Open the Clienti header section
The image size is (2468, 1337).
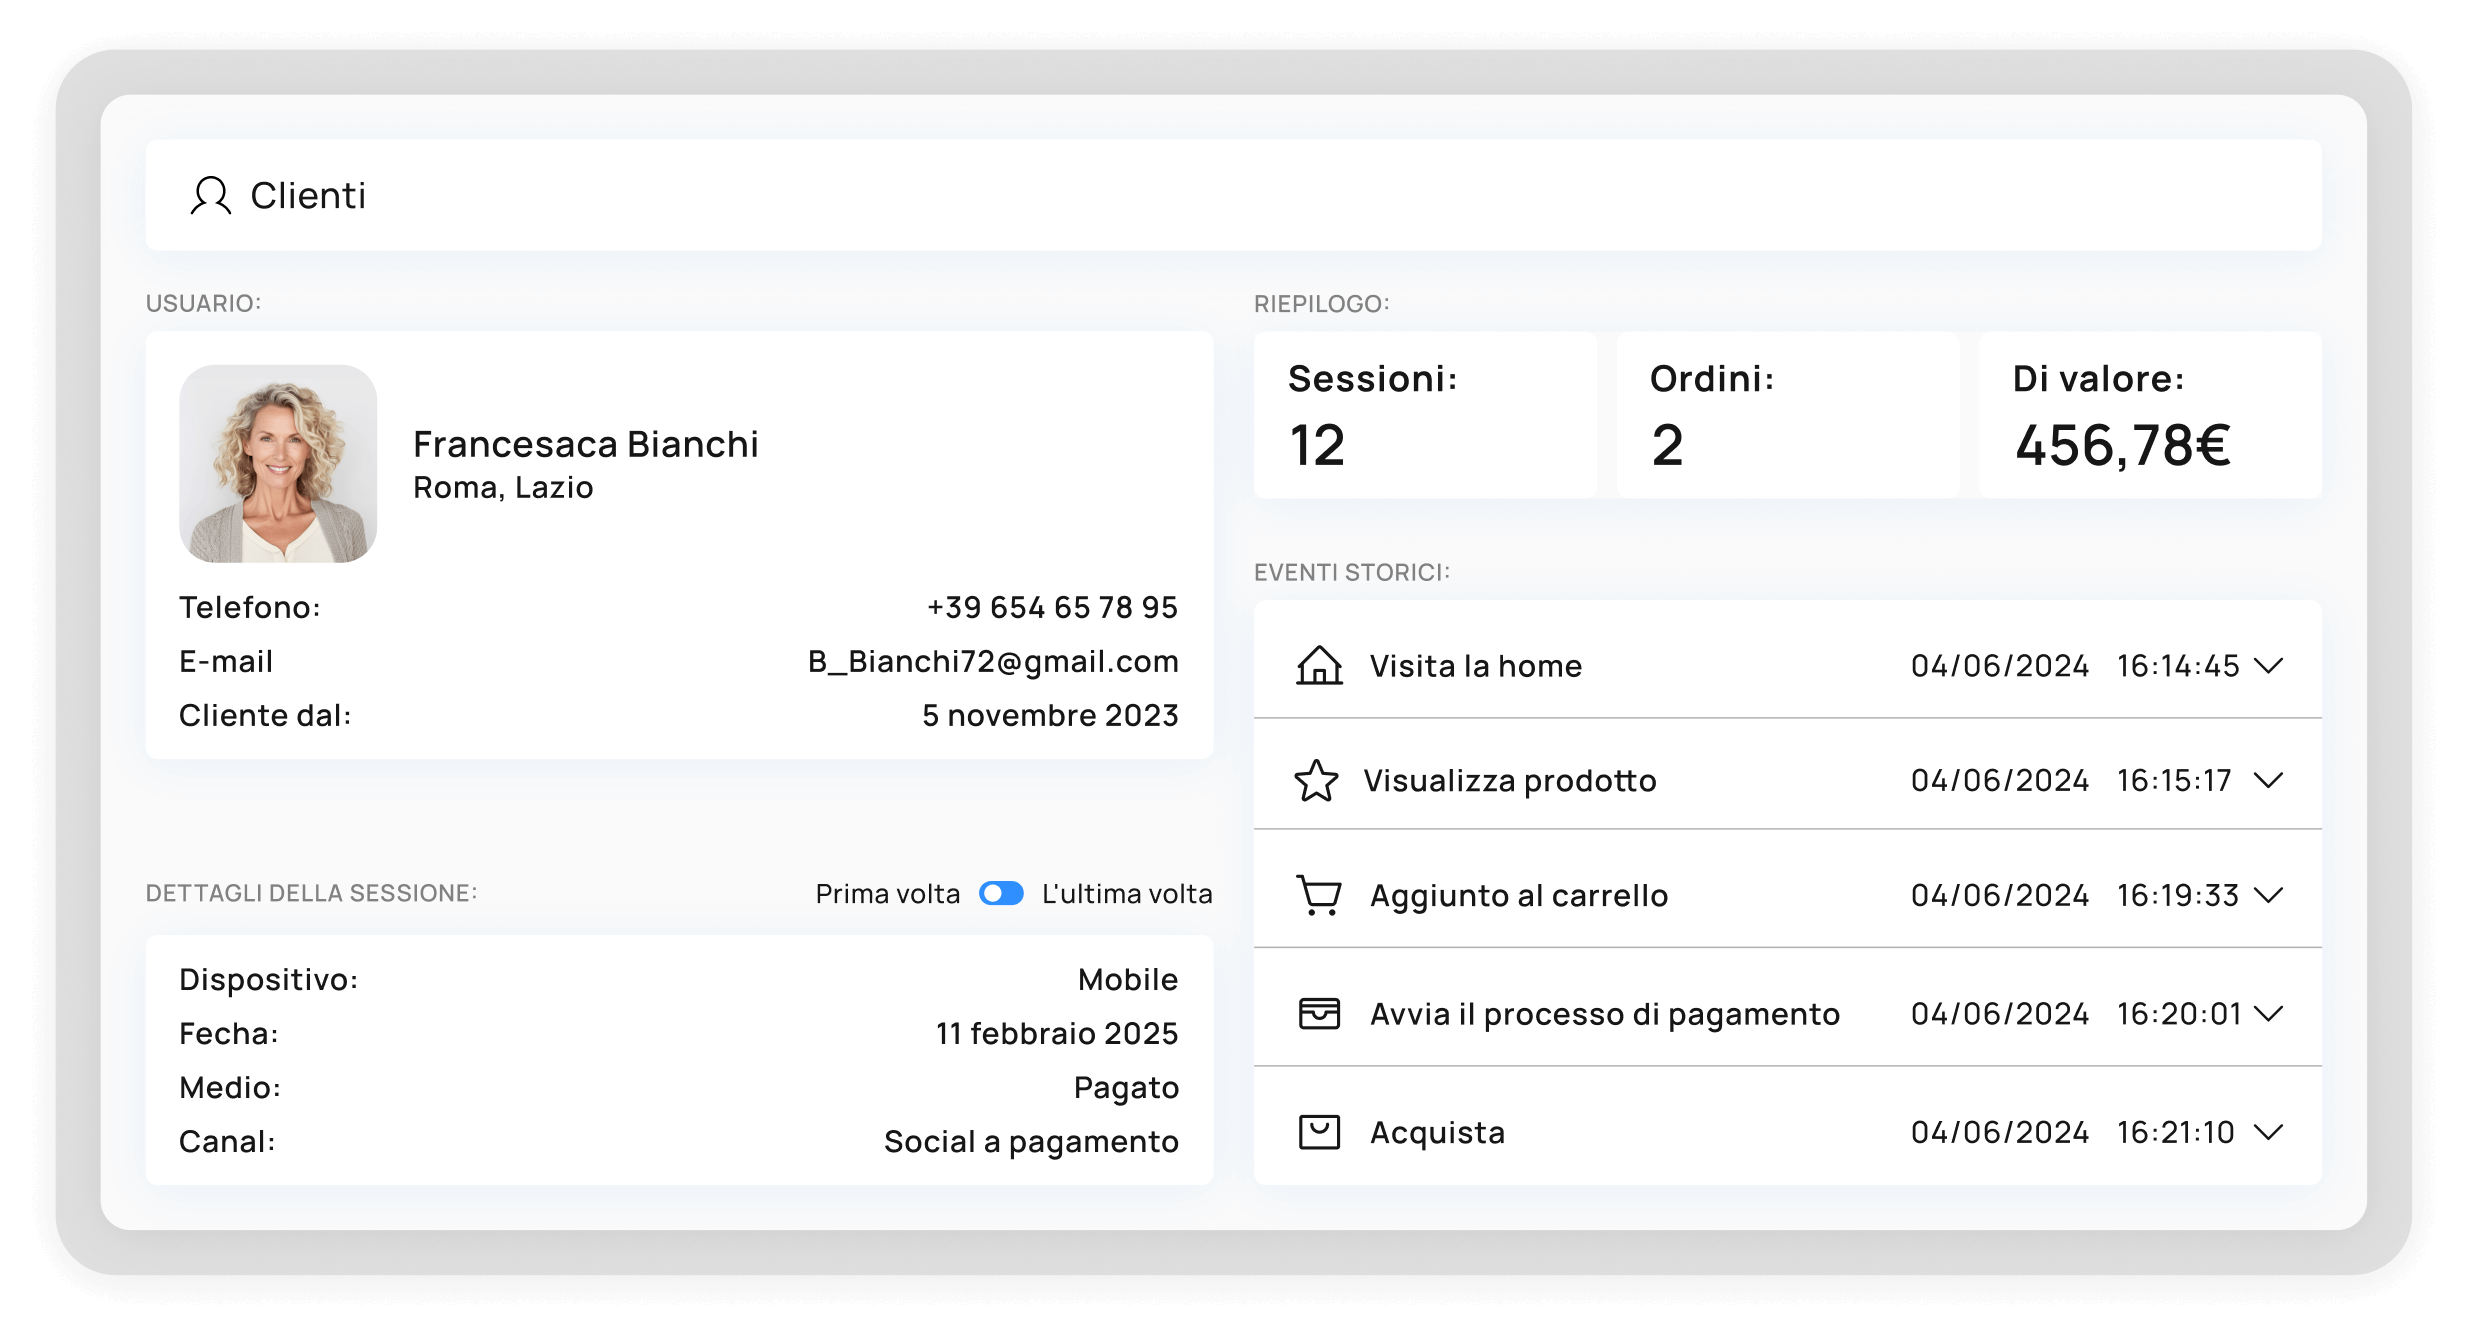[308, 195]
